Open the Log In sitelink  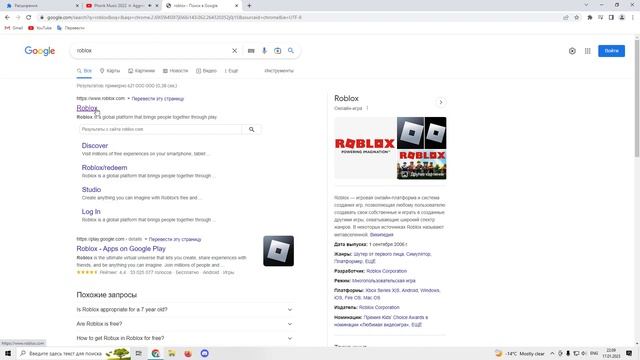(x=91, y=212)
